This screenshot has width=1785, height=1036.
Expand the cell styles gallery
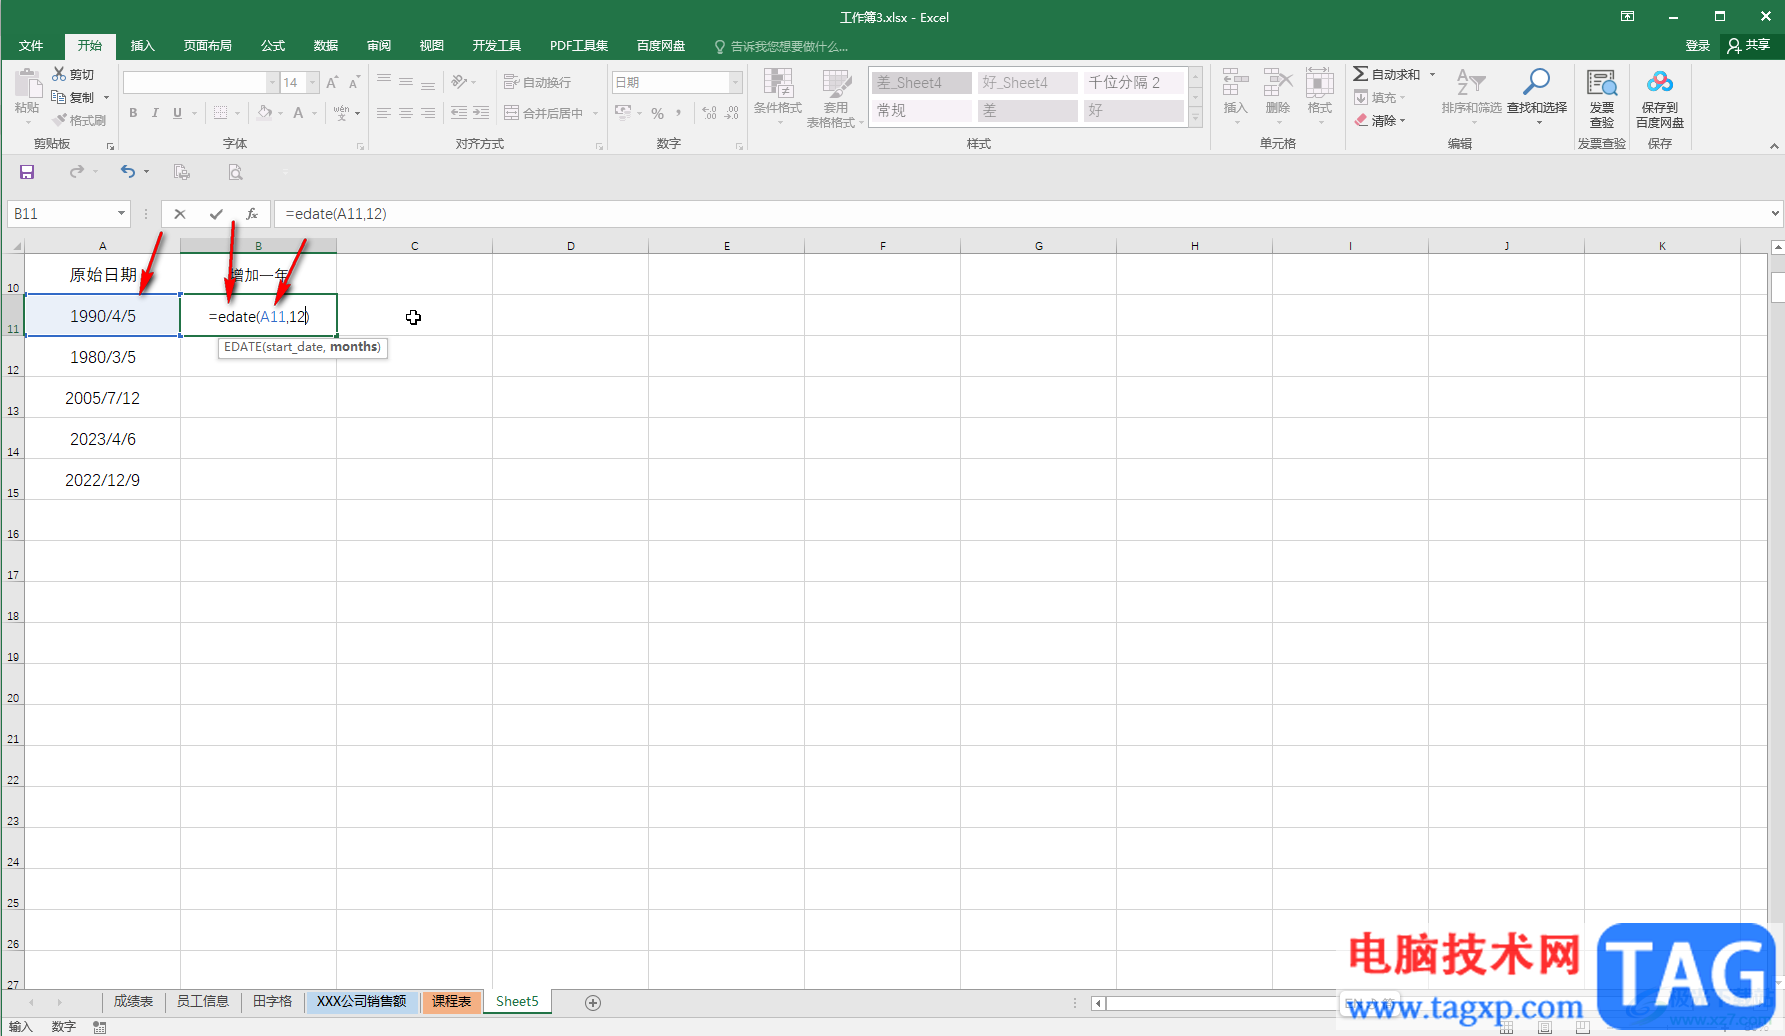pos(1195,118)
